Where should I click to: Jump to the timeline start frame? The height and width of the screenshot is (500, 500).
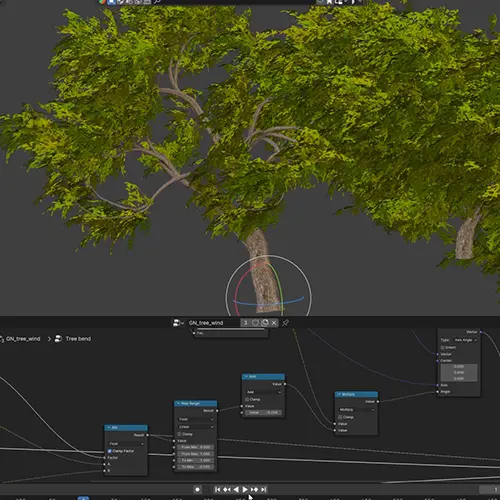click(x=217, y=489)
